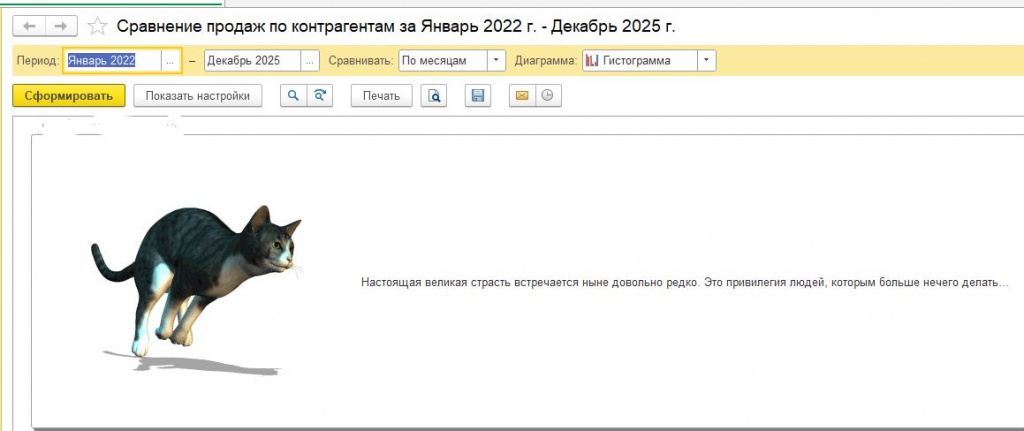Click Печать button

click(381, 95)
